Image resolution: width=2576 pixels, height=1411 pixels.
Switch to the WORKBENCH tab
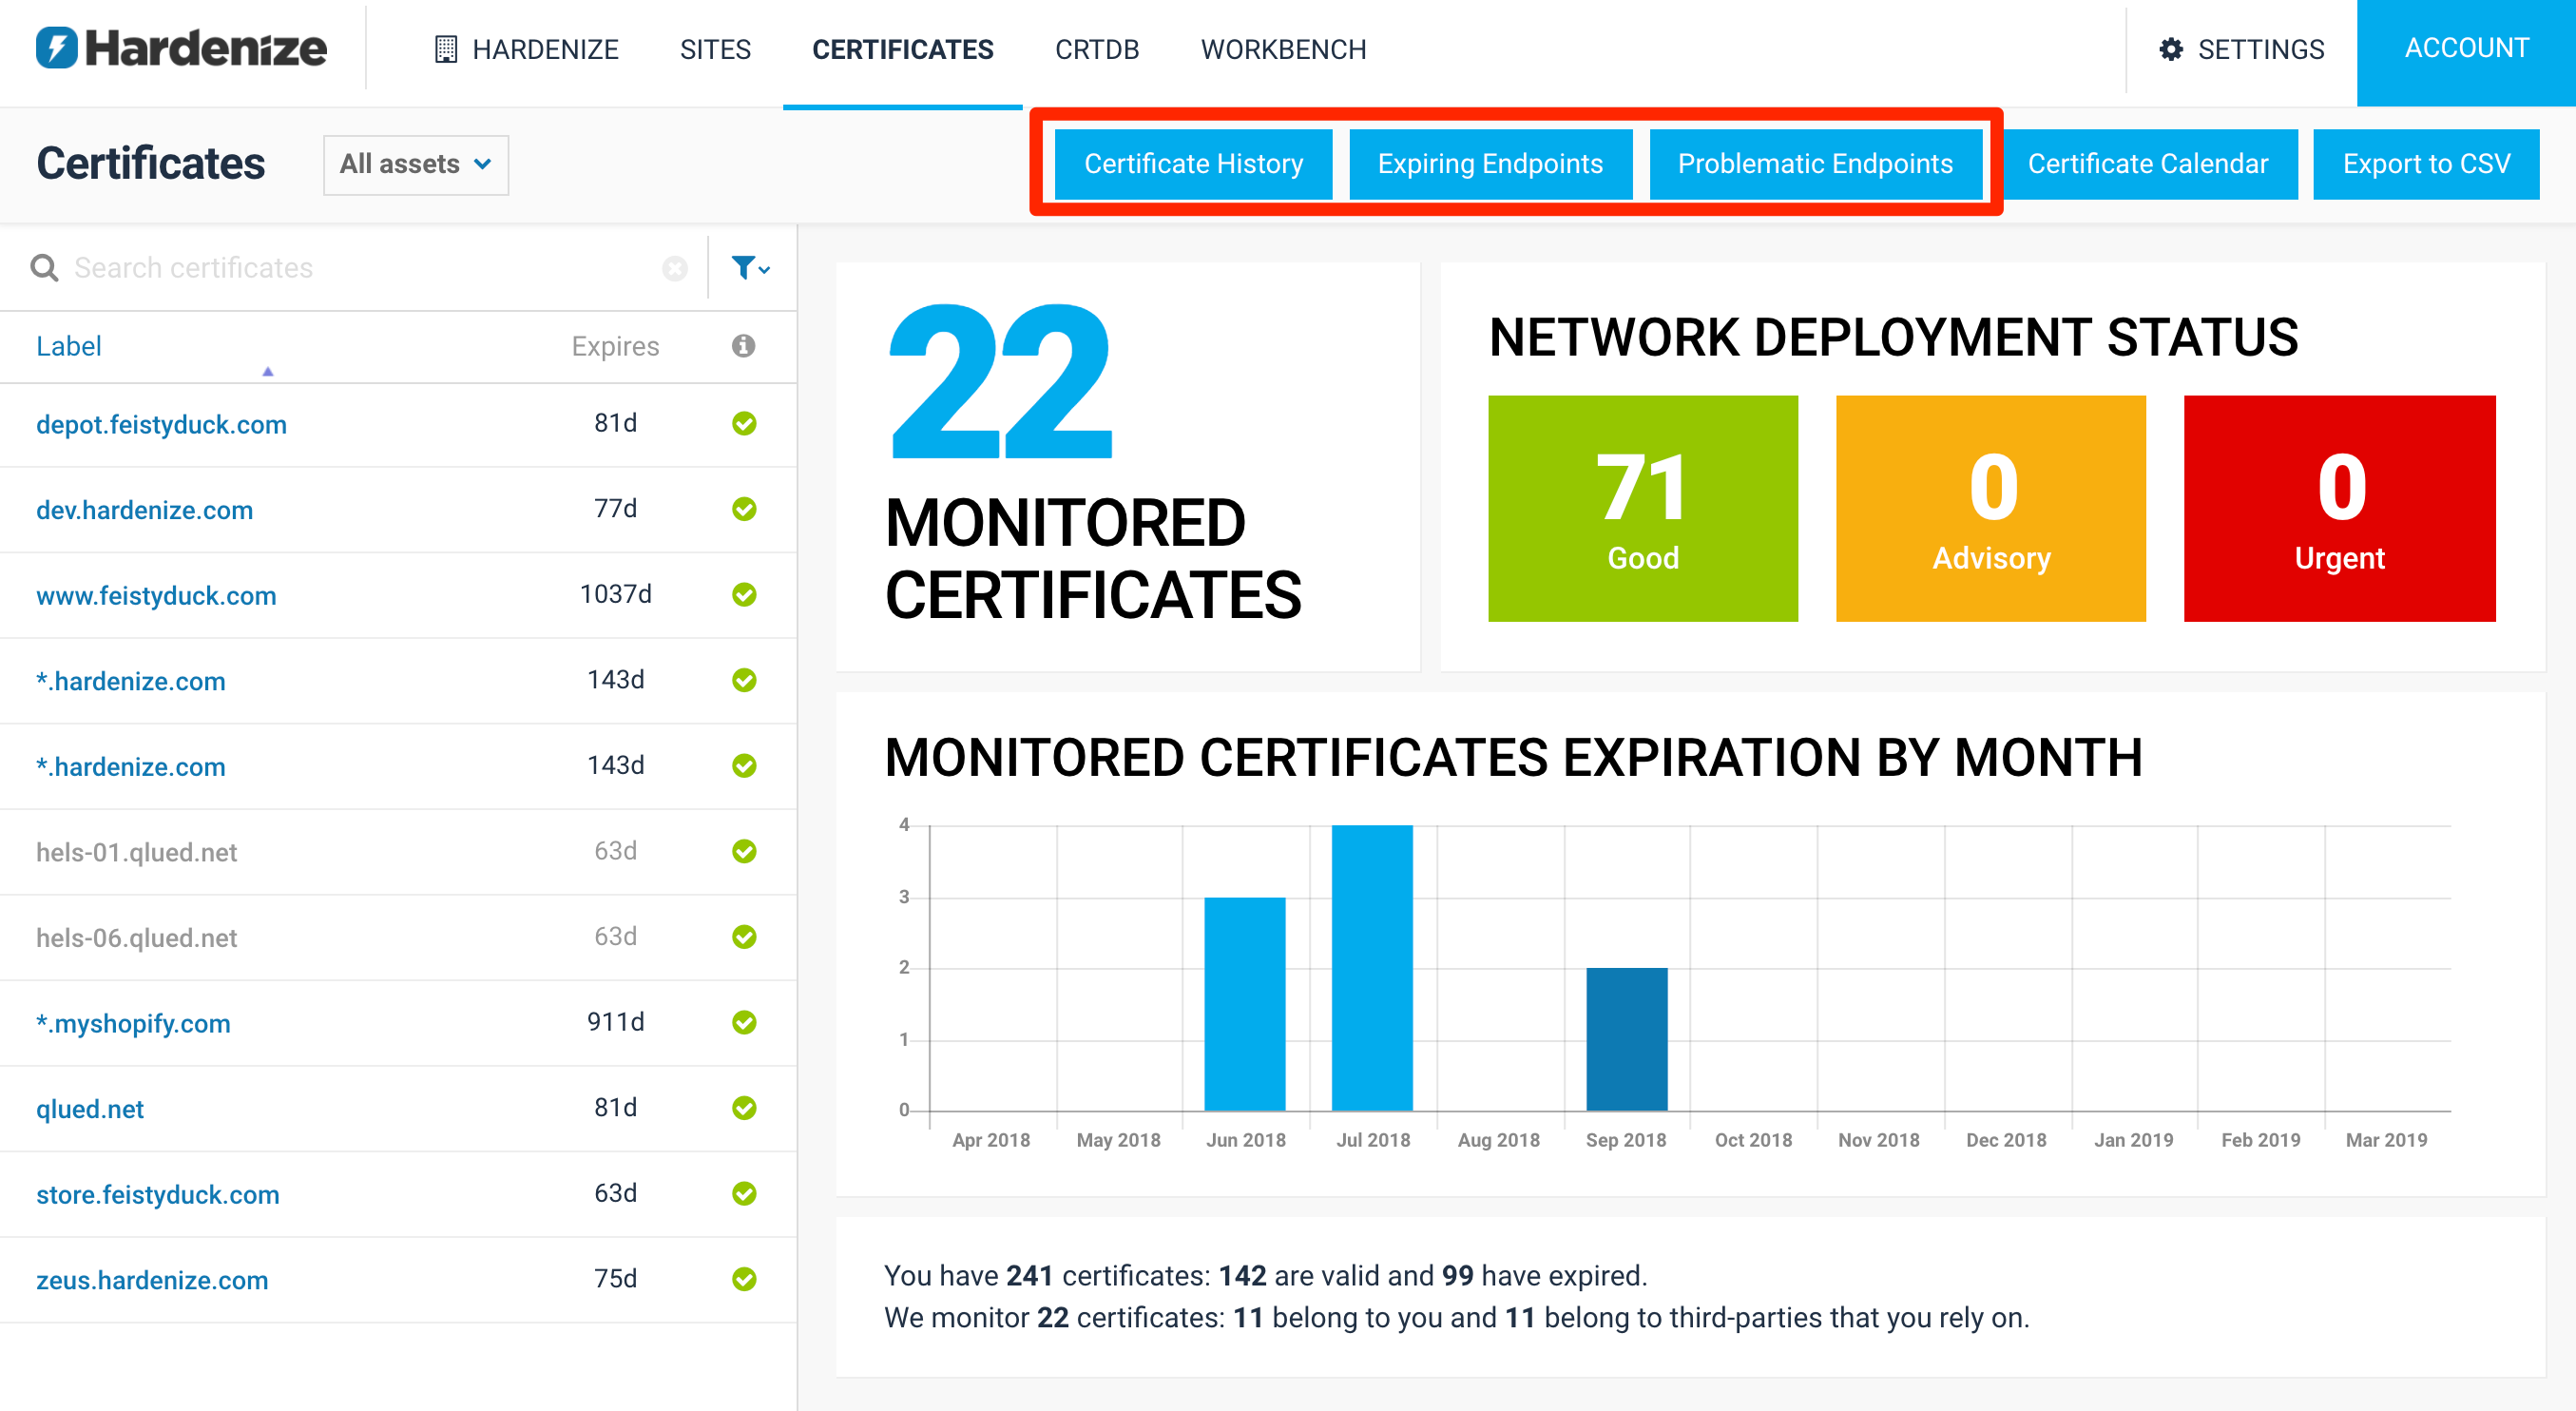pyautogui.click(x=1283, y=49)
